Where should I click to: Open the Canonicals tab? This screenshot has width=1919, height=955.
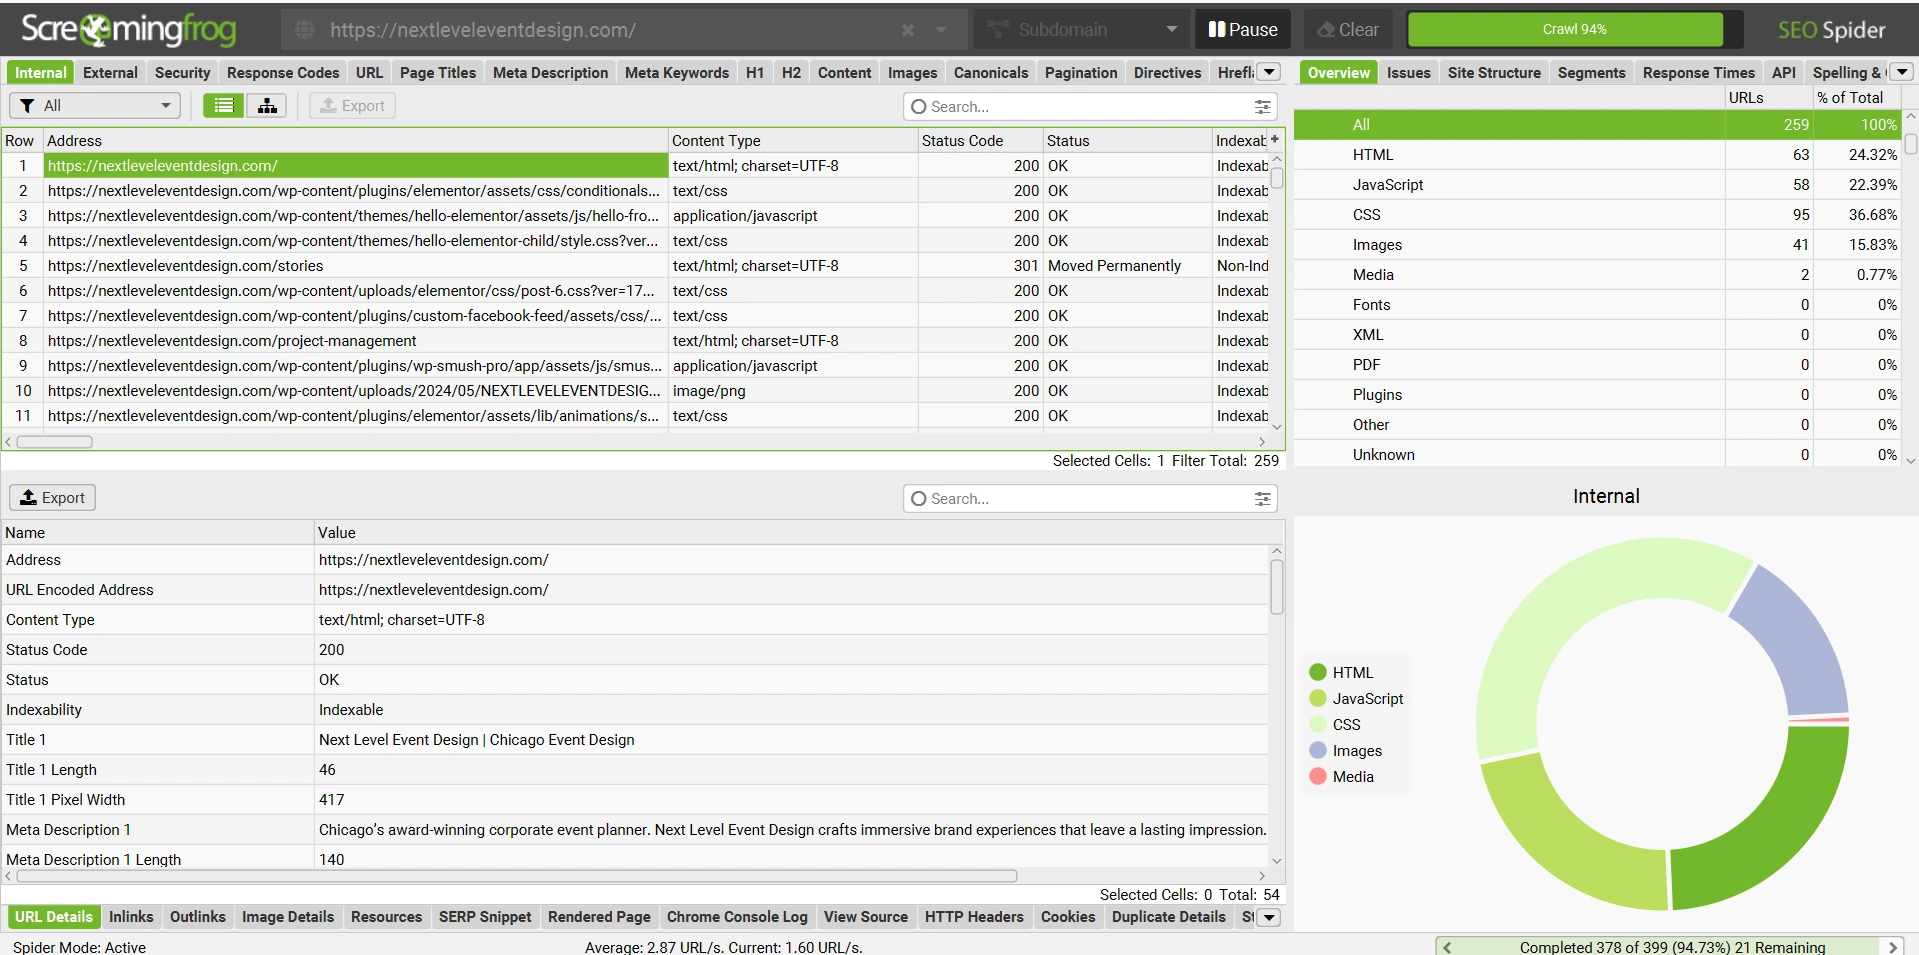click(x=991, y=73)
